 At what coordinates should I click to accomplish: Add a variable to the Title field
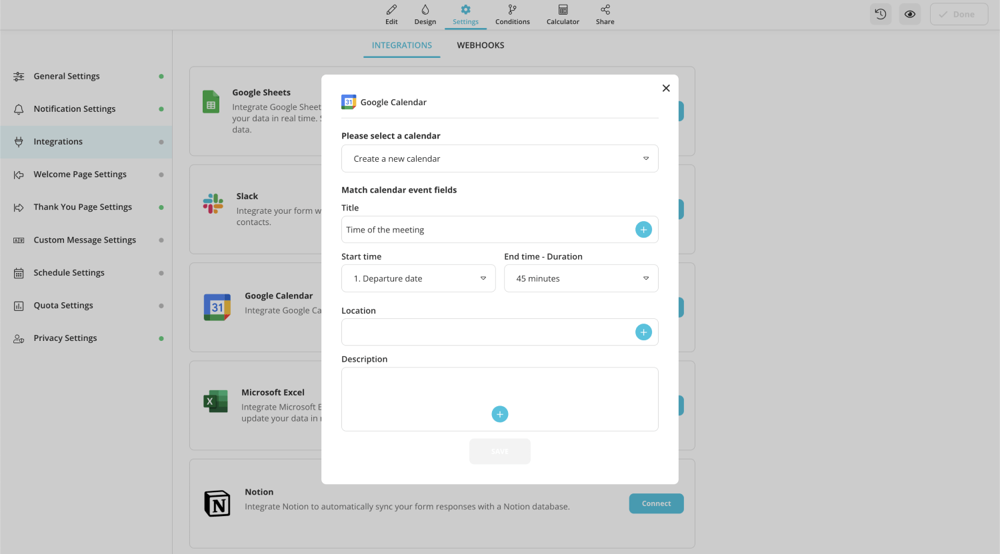click(643, 230)
